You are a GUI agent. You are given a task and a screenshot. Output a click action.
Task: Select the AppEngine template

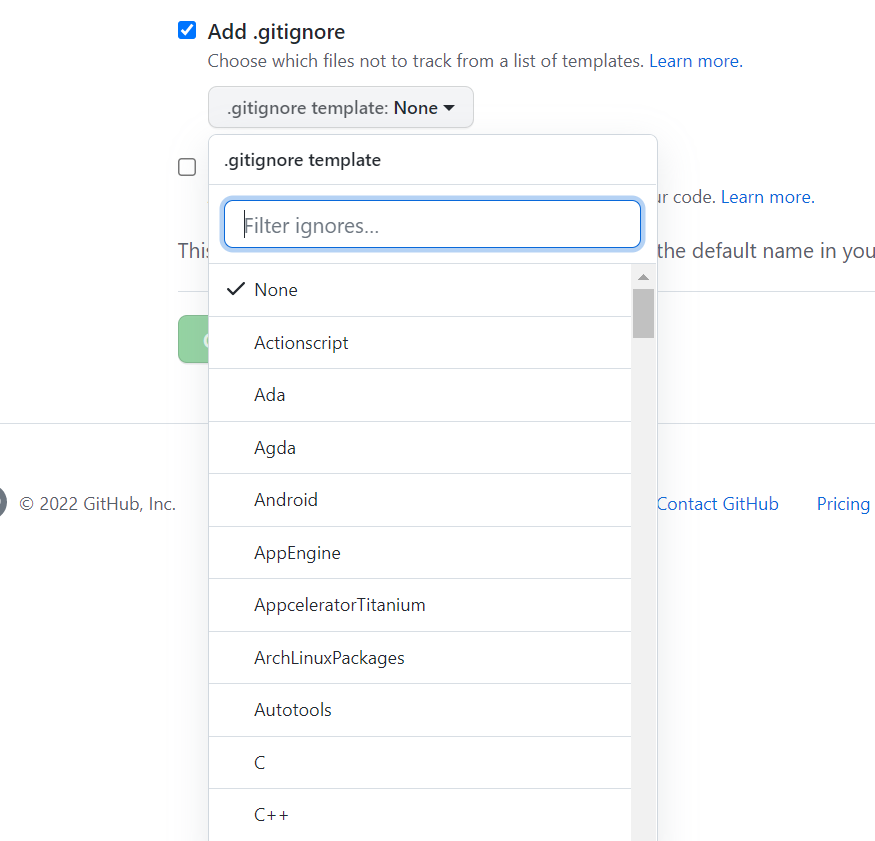[297, 553]
